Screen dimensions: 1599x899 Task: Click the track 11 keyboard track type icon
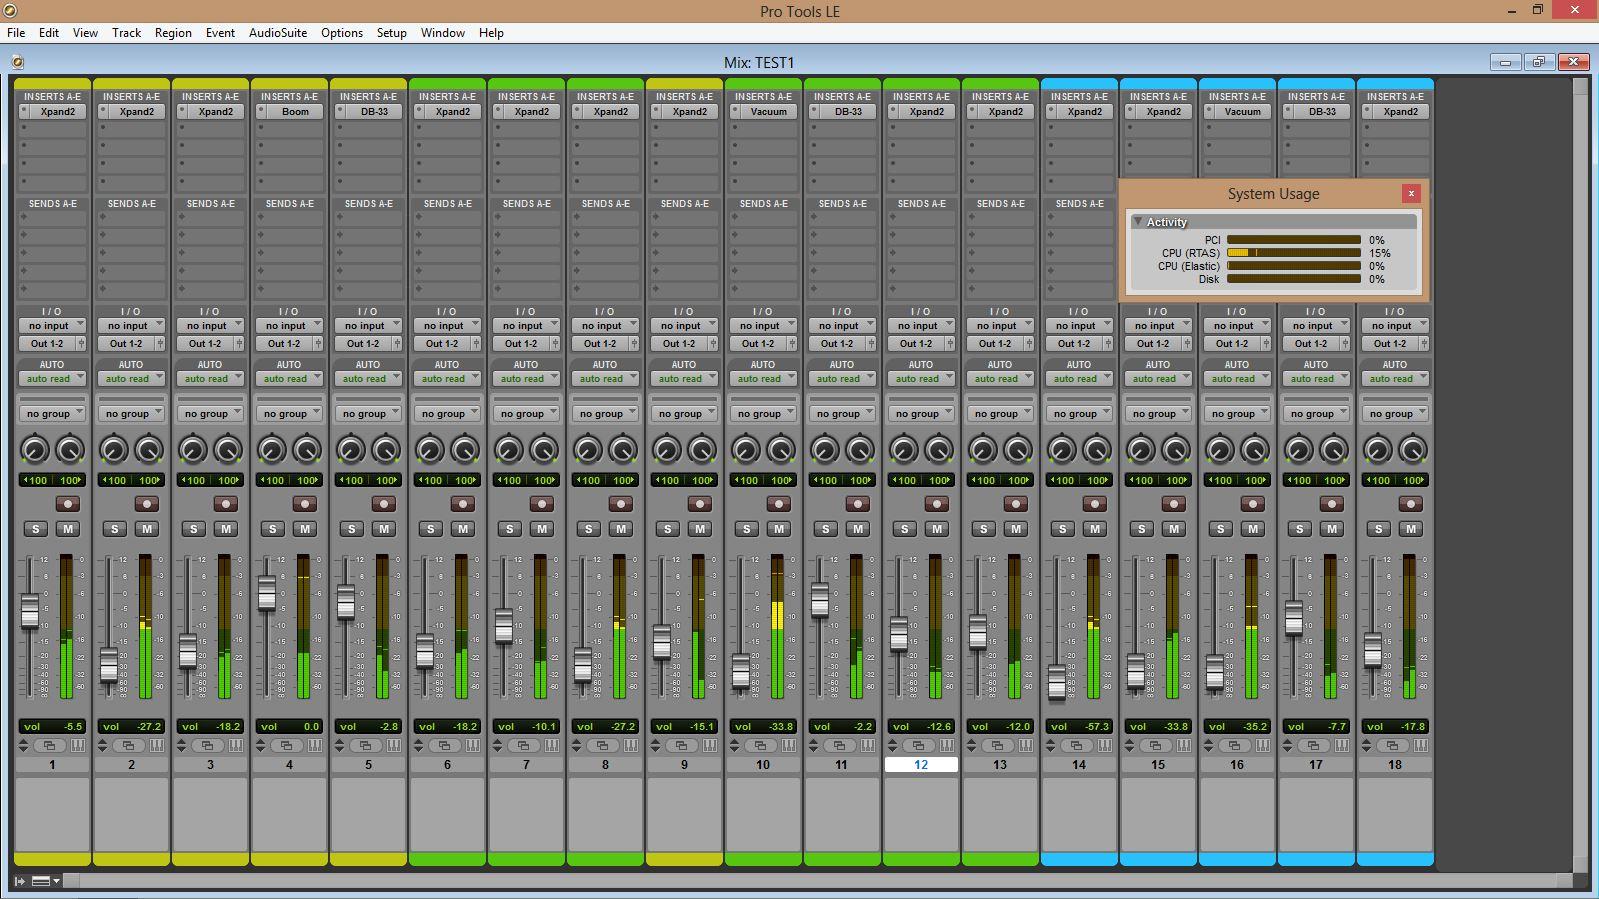click(867, 746)
